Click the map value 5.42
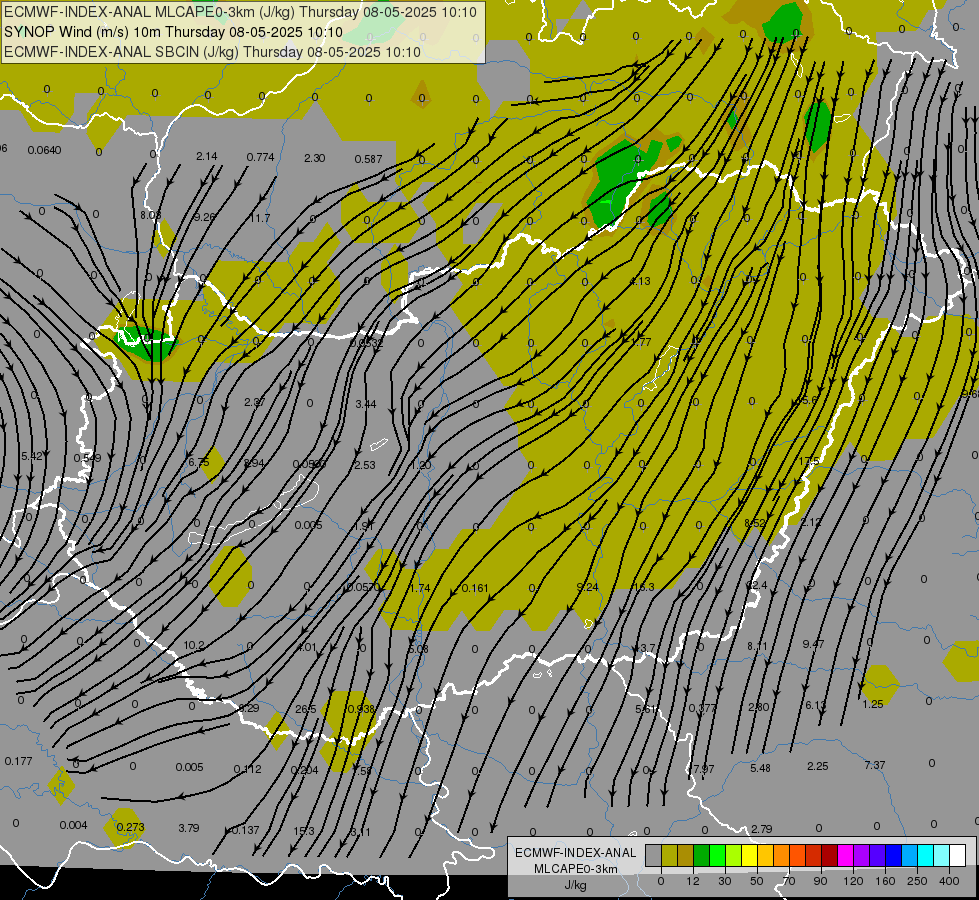979x900 pixels. pyautogui.click(x=32, y=456)
